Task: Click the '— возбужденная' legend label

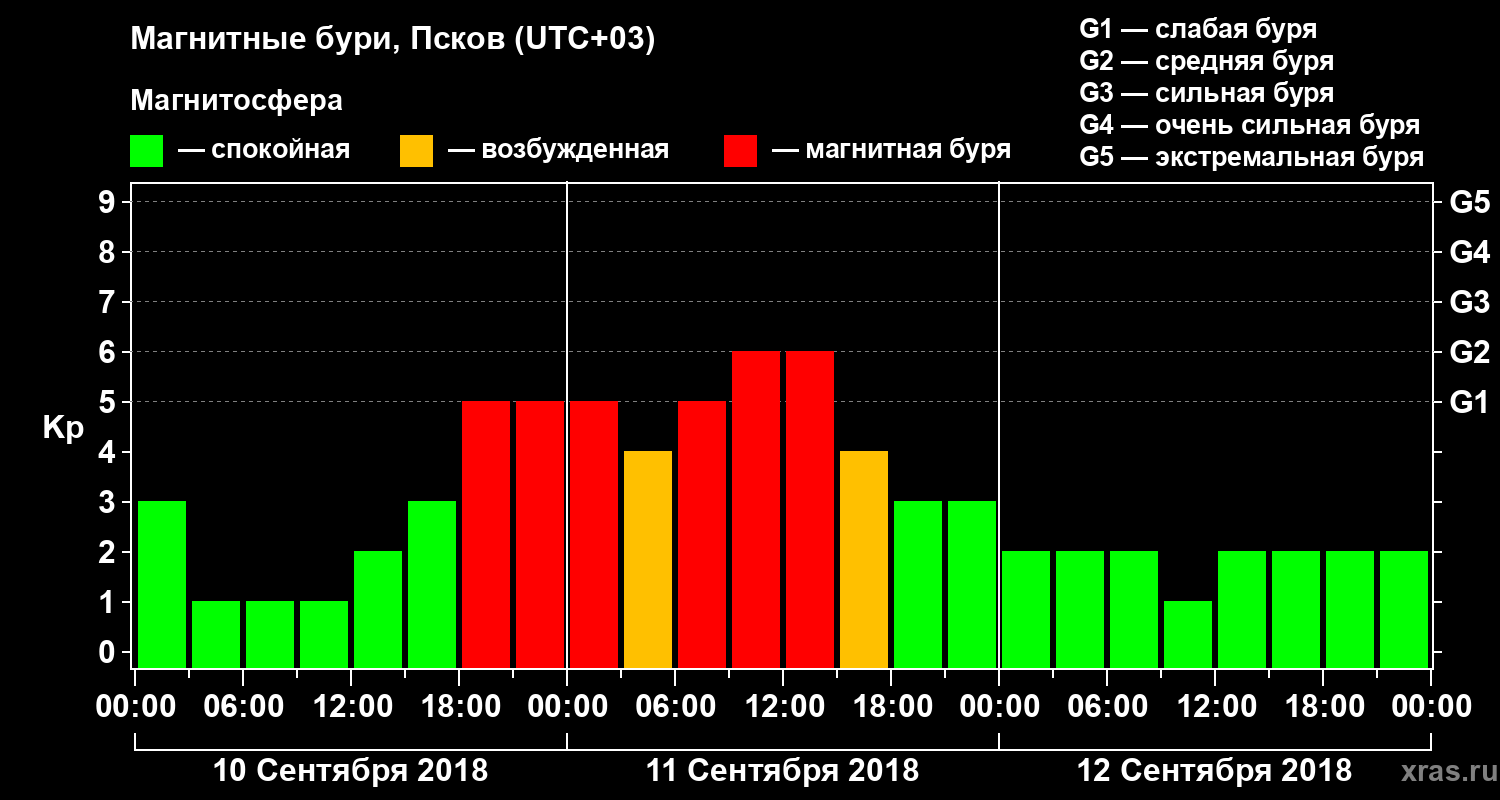Action: (559, 151)
